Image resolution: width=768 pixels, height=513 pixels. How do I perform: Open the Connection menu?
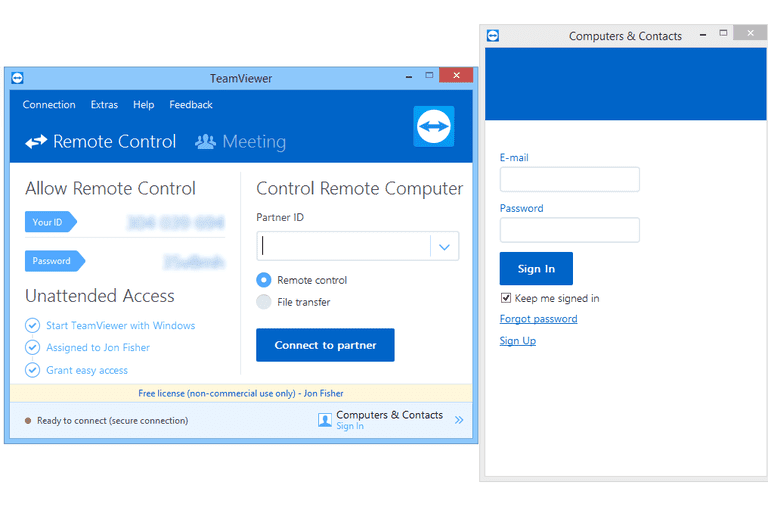pos(49,105)
